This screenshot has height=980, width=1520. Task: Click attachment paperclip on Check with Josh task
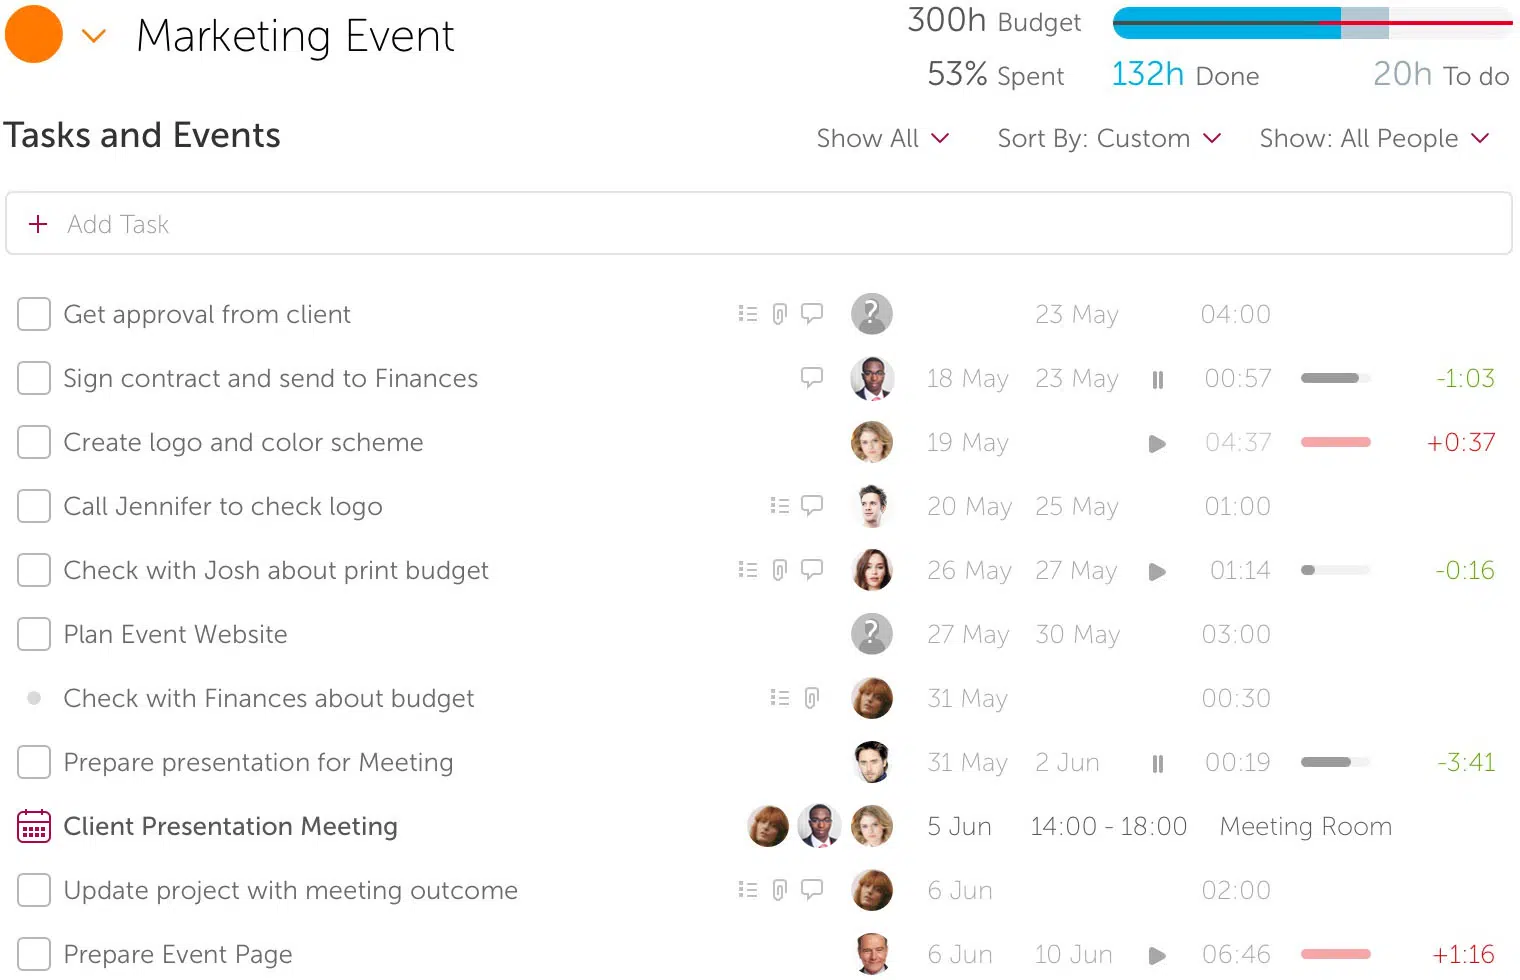tap(780, 570)
